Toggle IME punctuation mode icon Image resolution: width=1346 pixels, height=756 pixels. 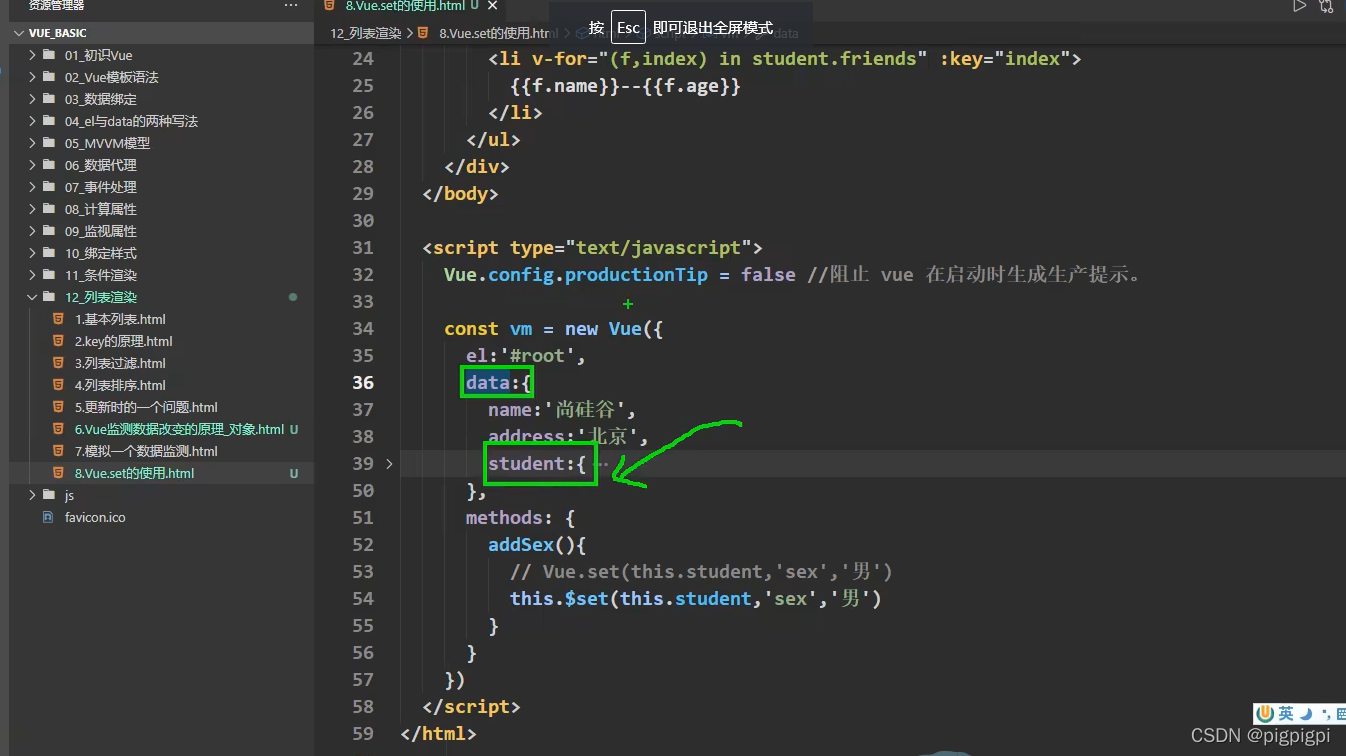point(1326,714)
